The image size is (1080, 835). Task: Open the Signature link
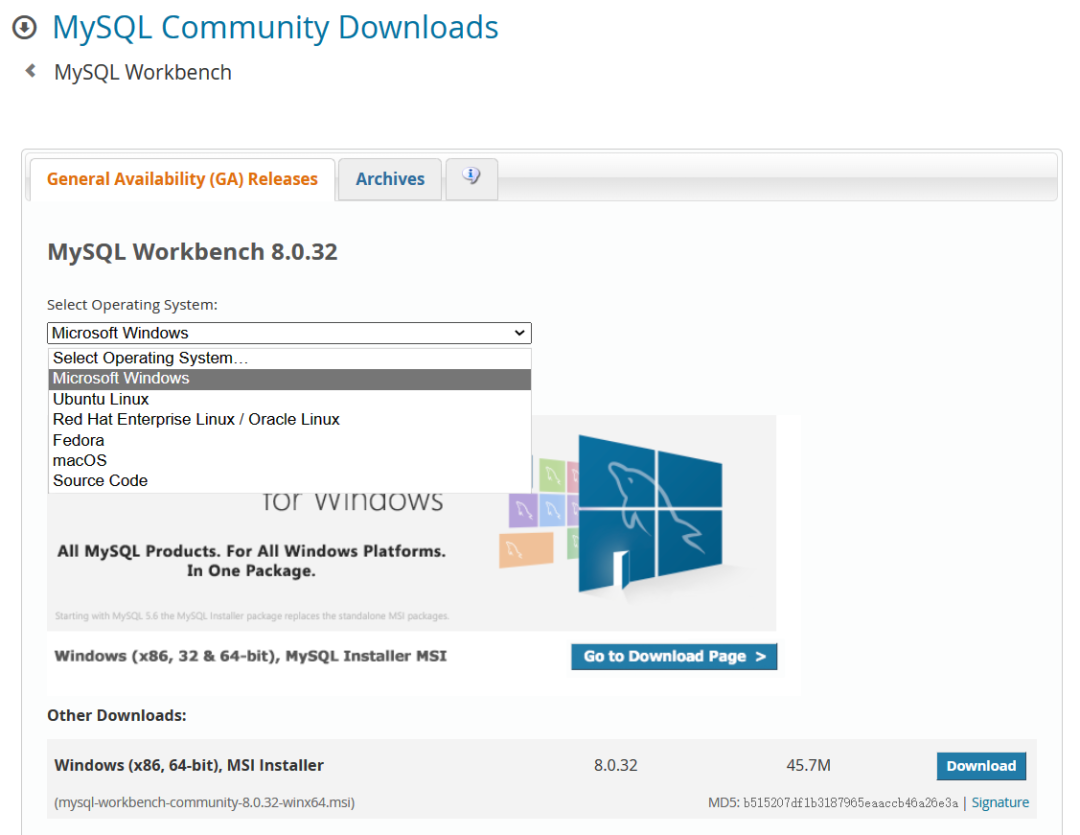point(999,802)
